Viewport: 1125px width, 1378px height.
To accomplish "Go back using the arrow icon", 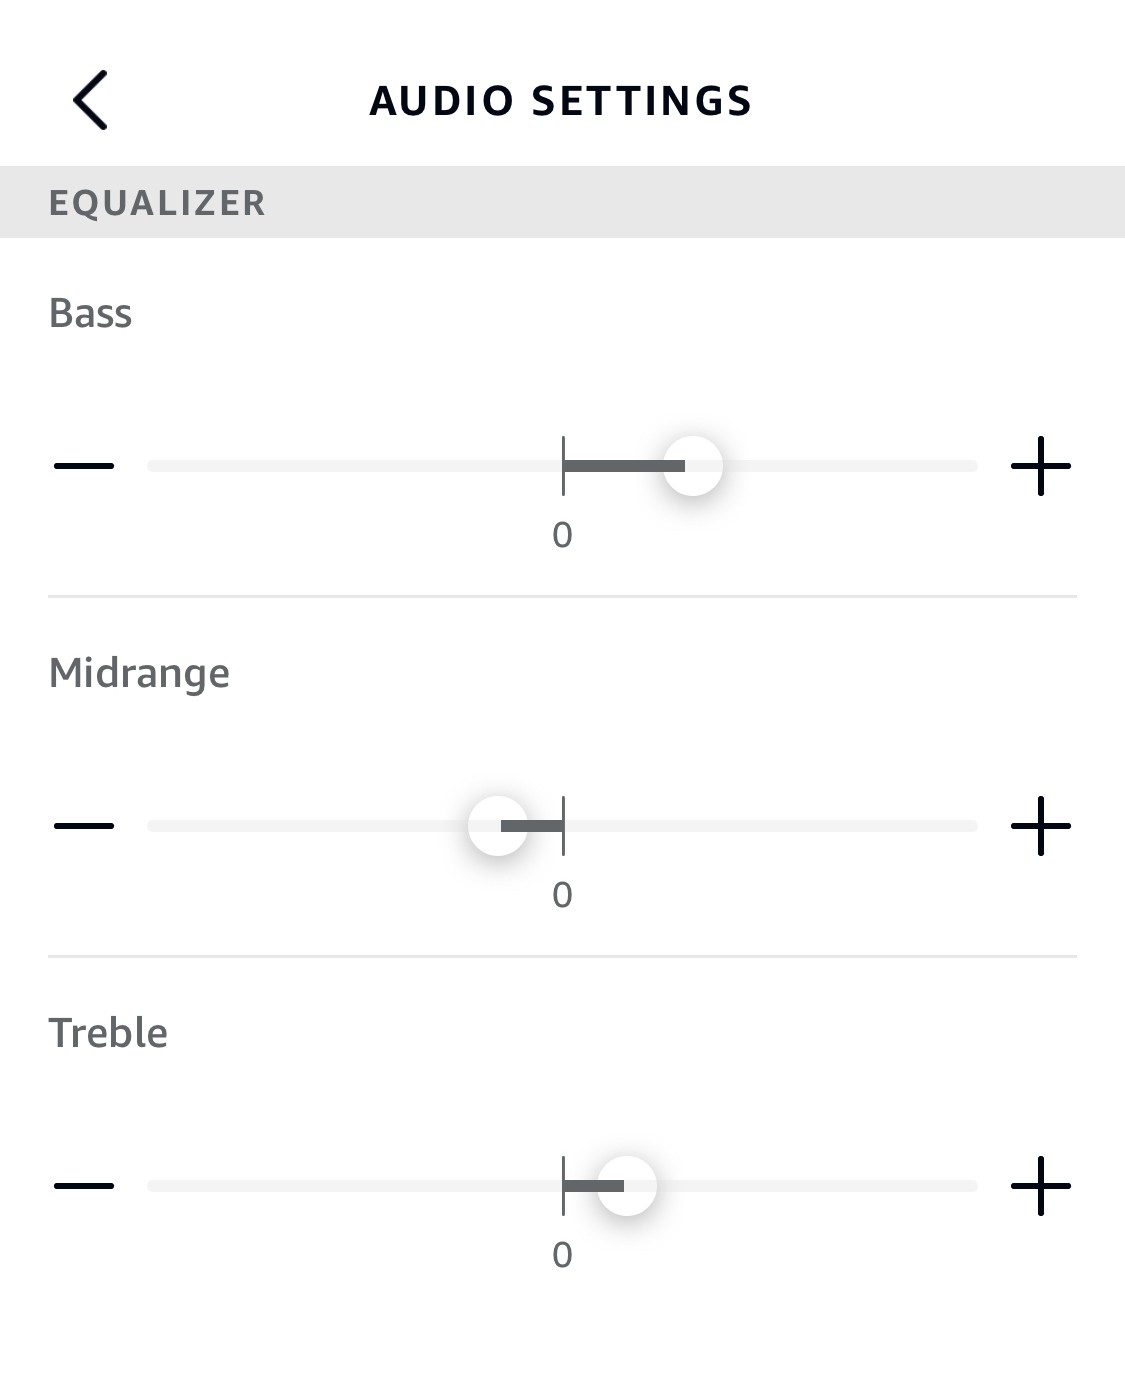I will 90,100.
